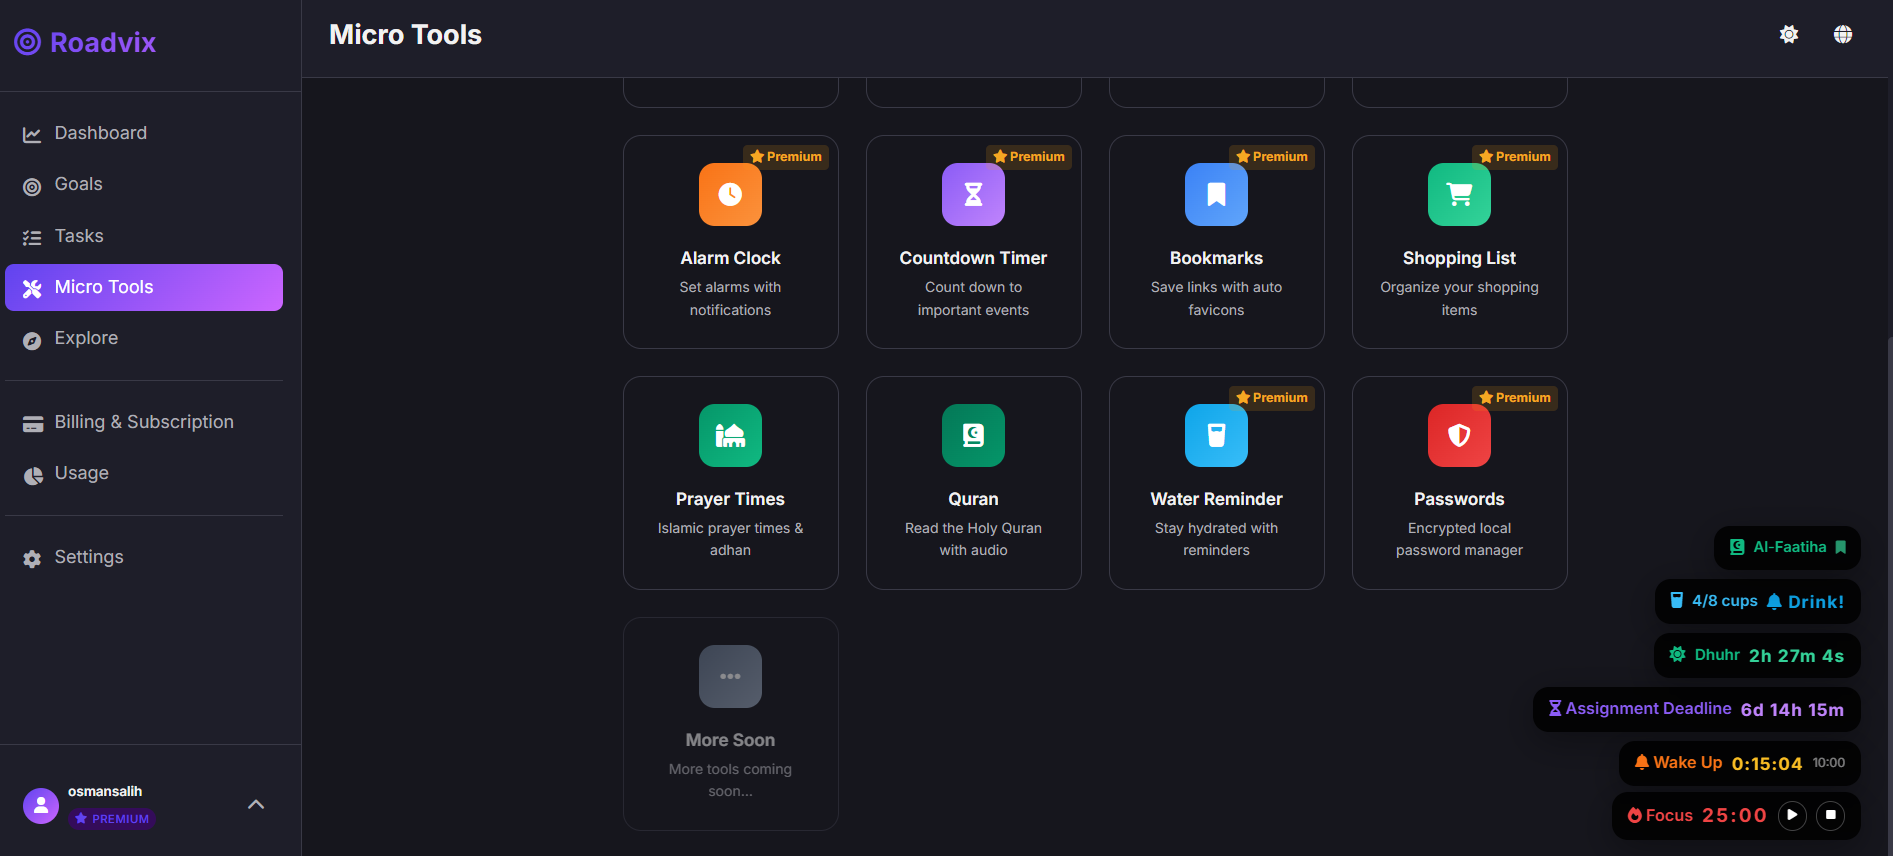Image resolution: width=1893 pixels, height=856 pixels.
Task: Click the osmansalih user avatar
Action: (x=41, y=806)
